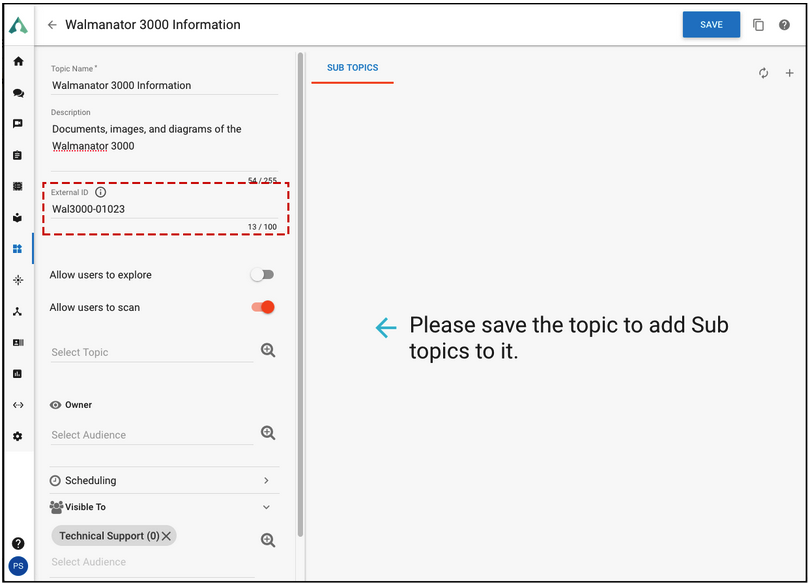Toggle the Owner eye visibility icon

click(x=55, y=405)
